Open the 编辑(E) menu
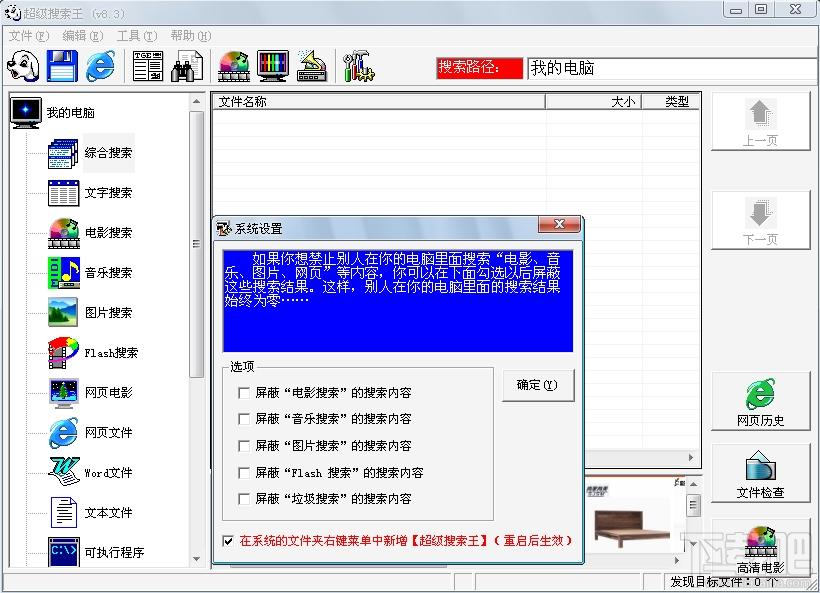 tap(83, 36)
